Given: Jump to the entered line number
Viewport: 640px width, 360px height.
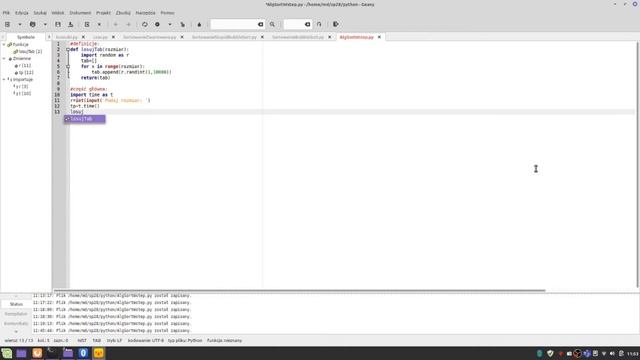Looking at the screenshot, I should [x=319, y=24].
